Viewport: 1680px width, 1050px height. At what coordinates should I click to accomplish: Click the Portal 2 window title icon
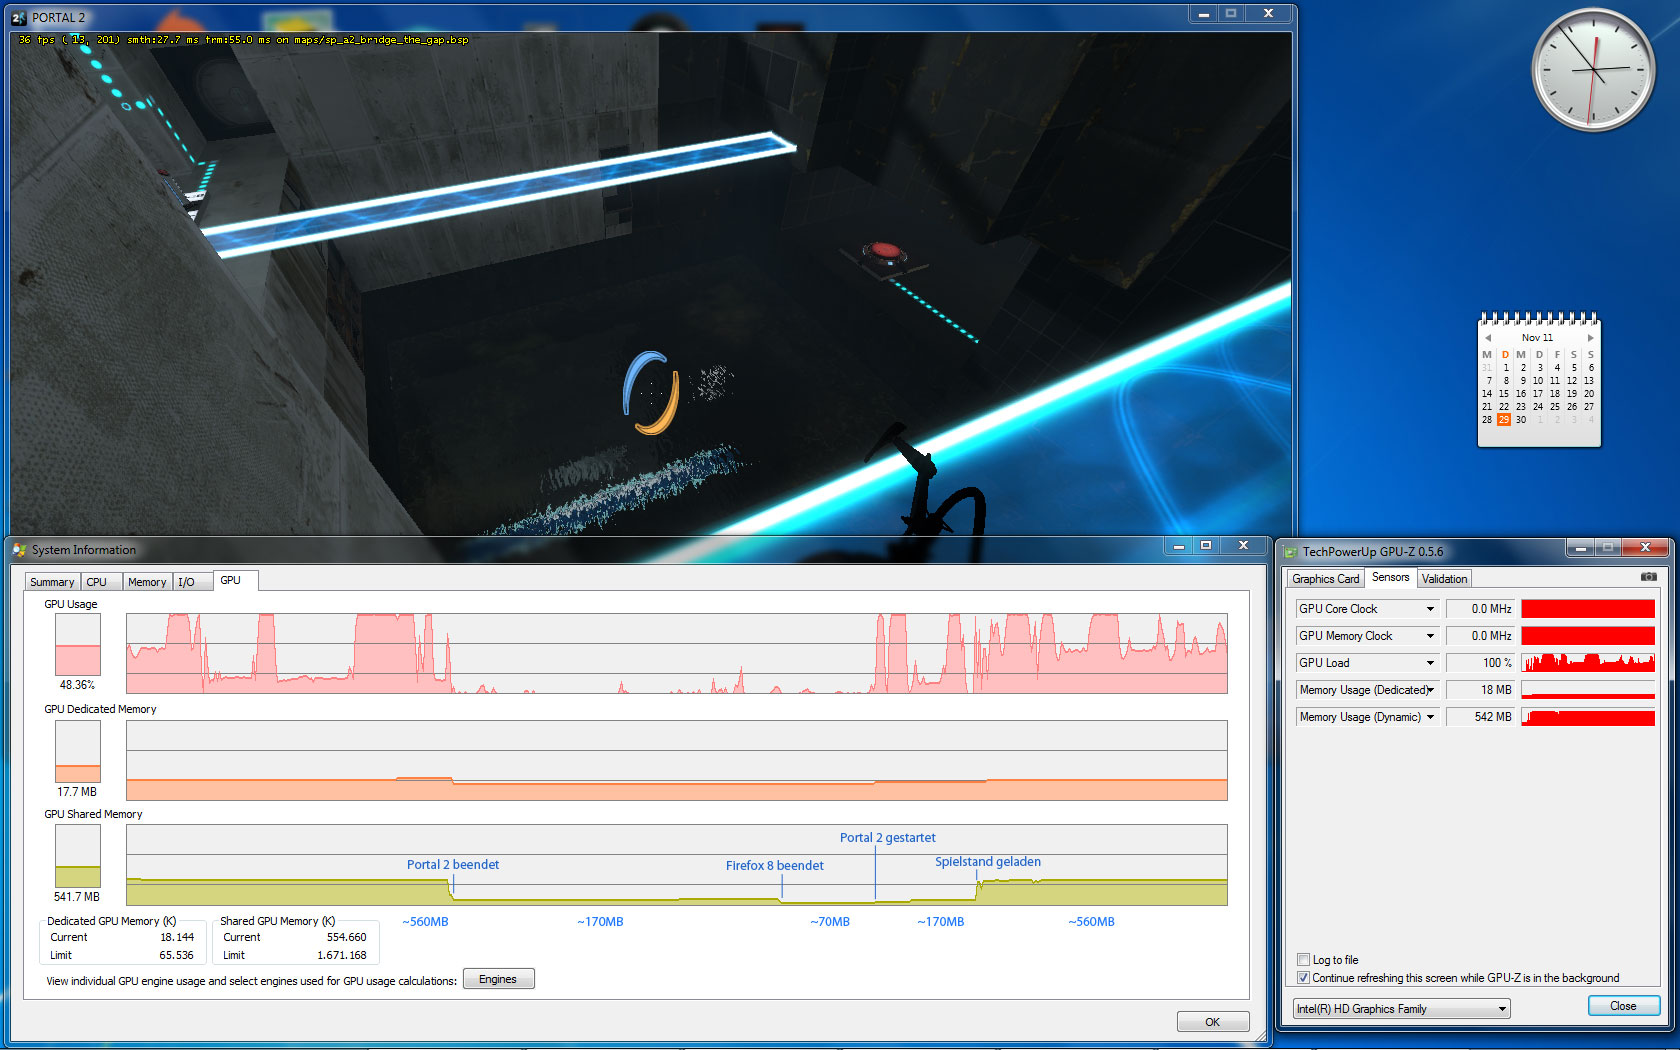pos(19,17)
